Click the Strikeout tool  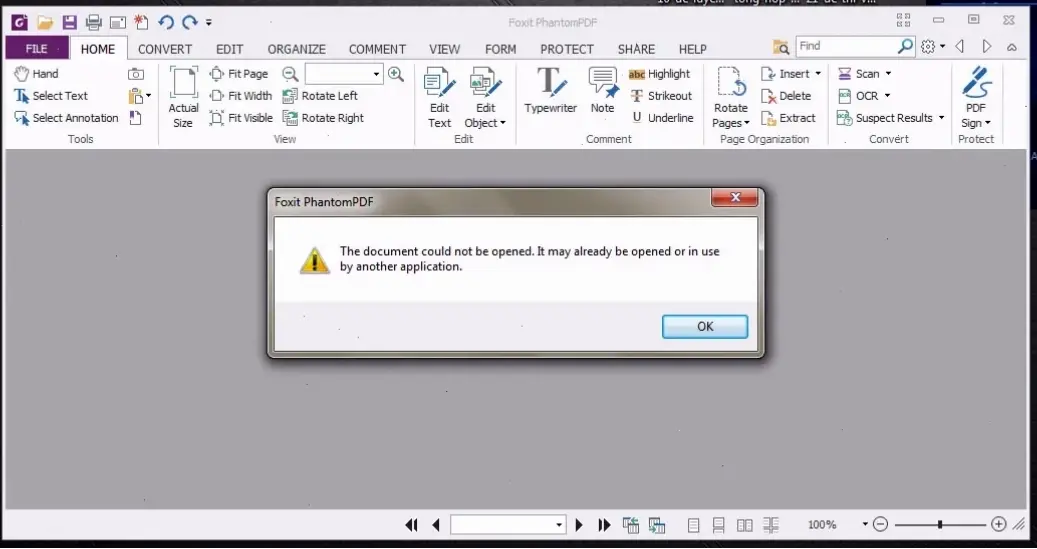660,96
